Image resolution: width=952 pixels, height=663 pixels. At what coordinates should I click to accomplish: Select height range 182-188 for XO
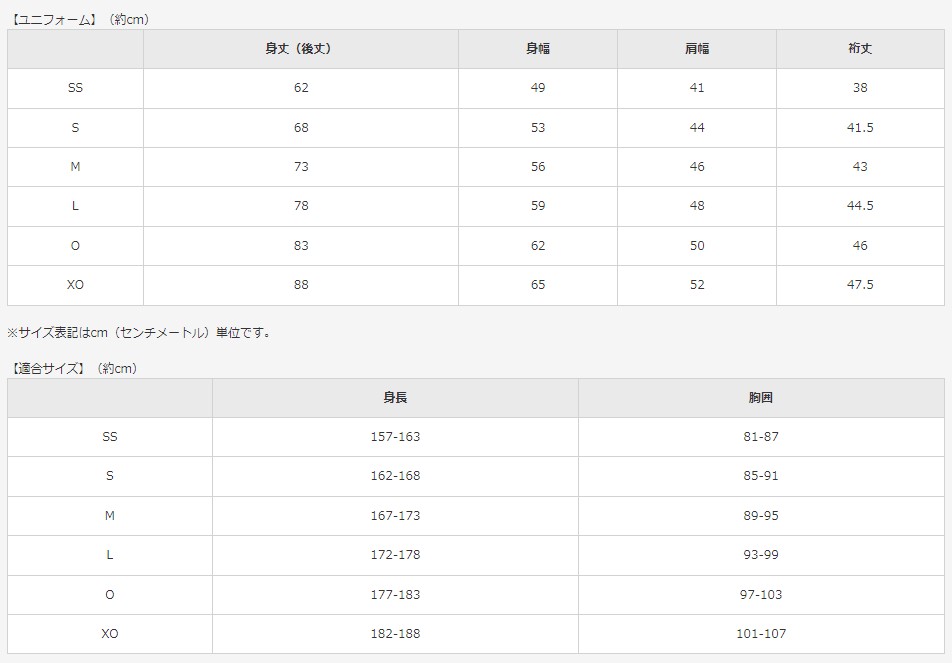pos(395,634)
